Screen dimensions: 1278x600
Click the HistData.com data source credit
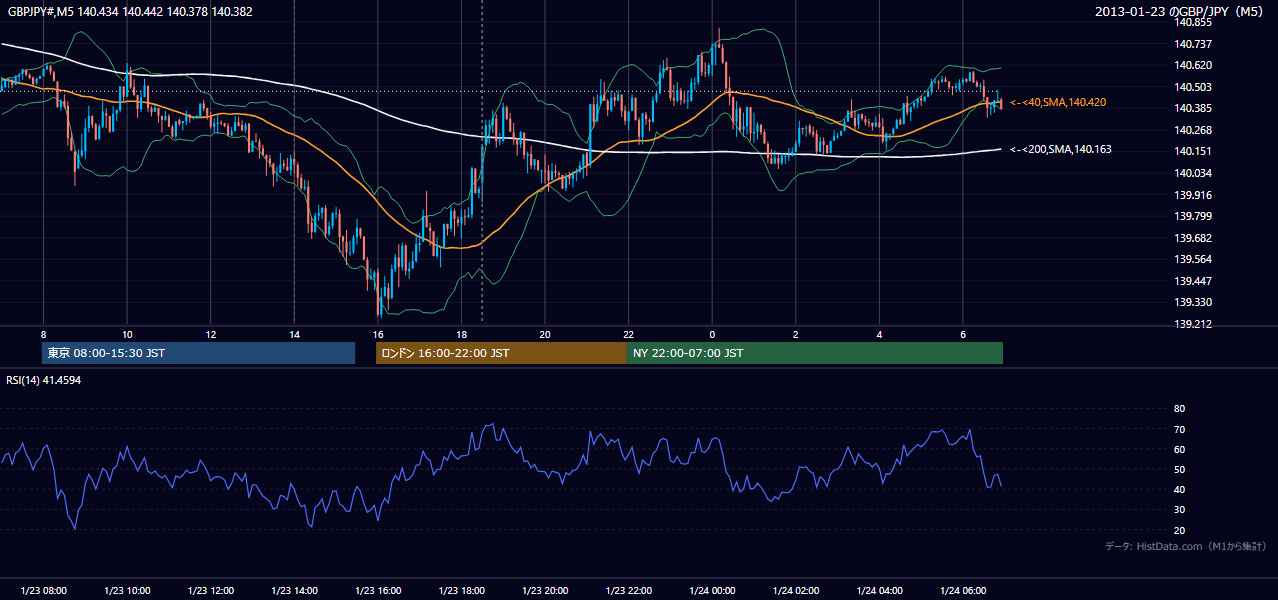[x=1186, y=546]
